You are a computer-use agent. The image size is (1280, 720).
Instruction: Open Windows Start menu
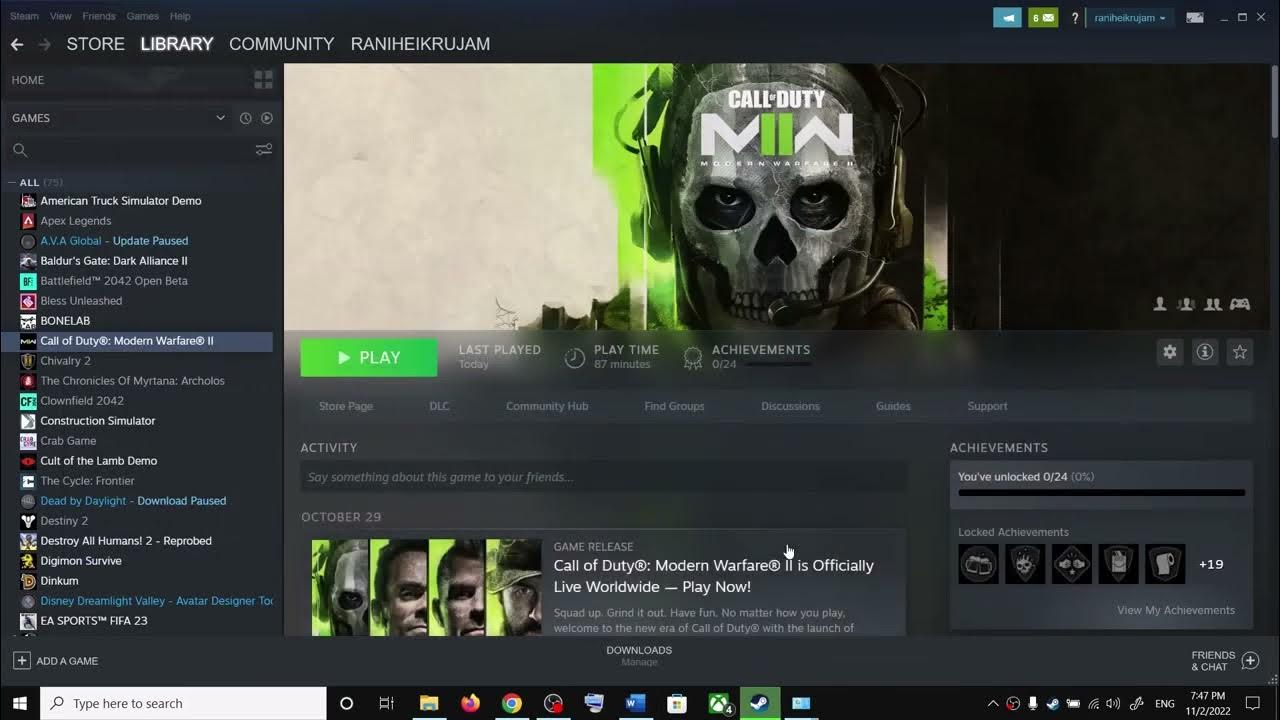click(19, 703)
